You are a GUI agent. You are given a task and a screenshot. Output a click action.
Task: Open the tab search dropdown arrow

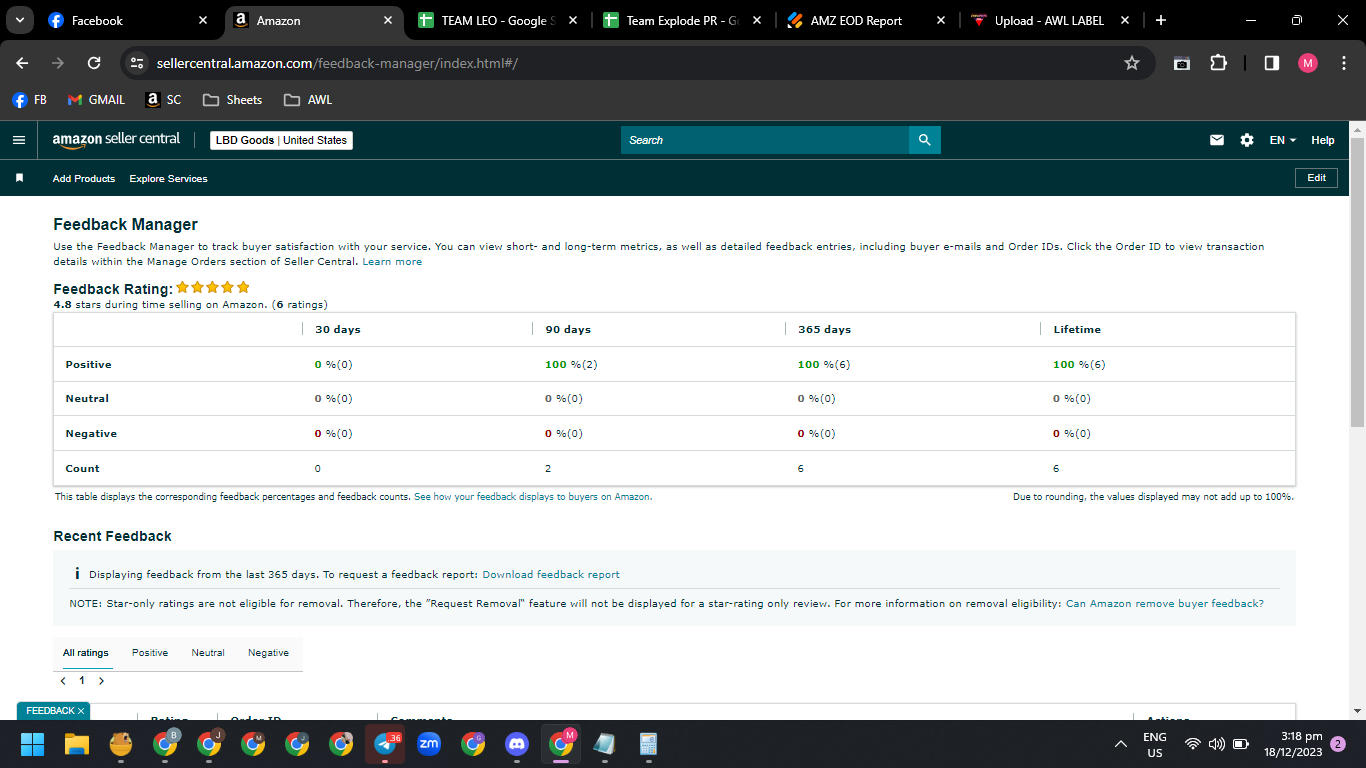tap(19, 20)
